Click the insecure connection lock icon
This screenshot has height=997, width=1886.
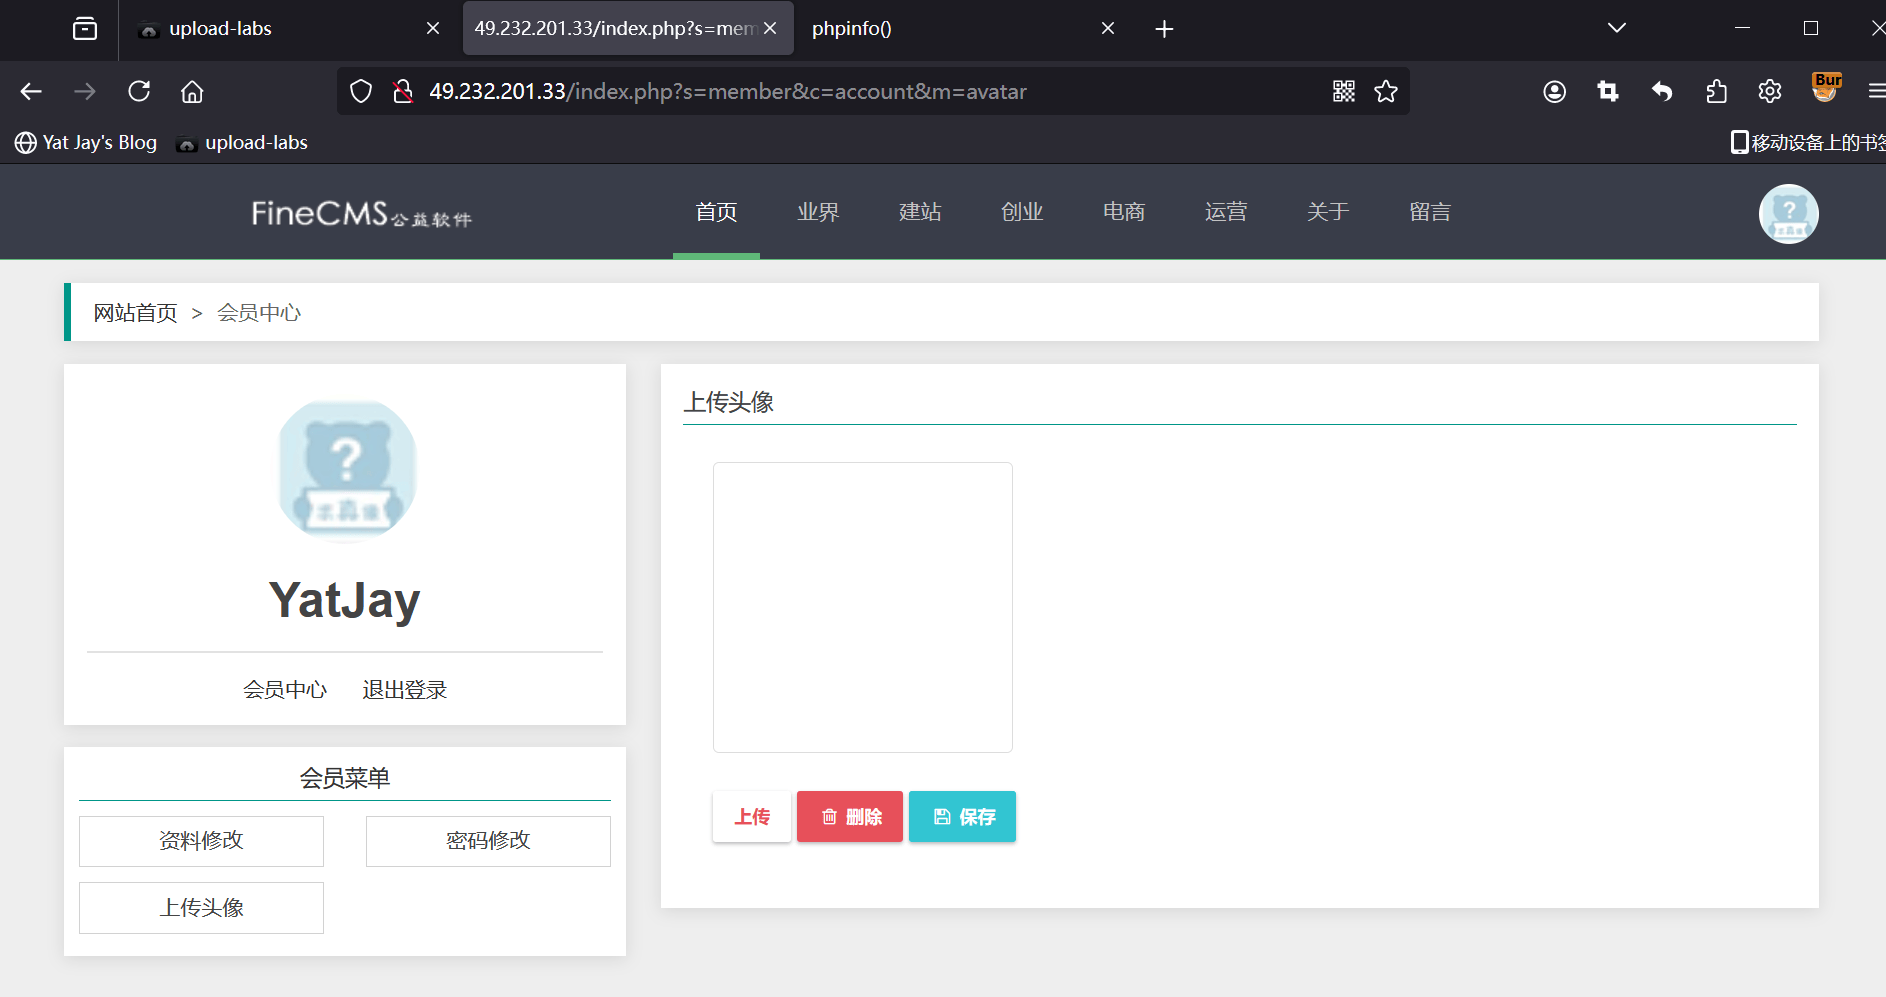pos(403,92)
